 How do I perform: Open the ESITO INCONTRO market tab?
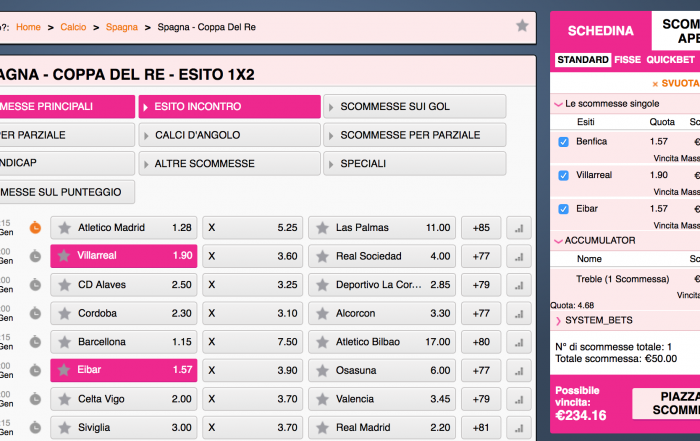229,106
